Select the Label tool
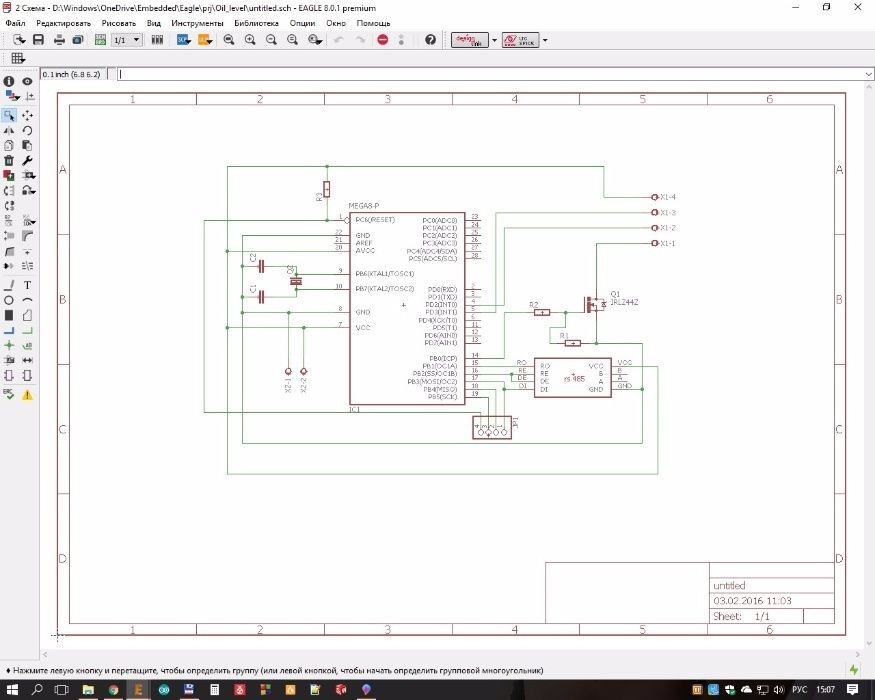Screen dimensions: 875x700 tap(27, 346)
